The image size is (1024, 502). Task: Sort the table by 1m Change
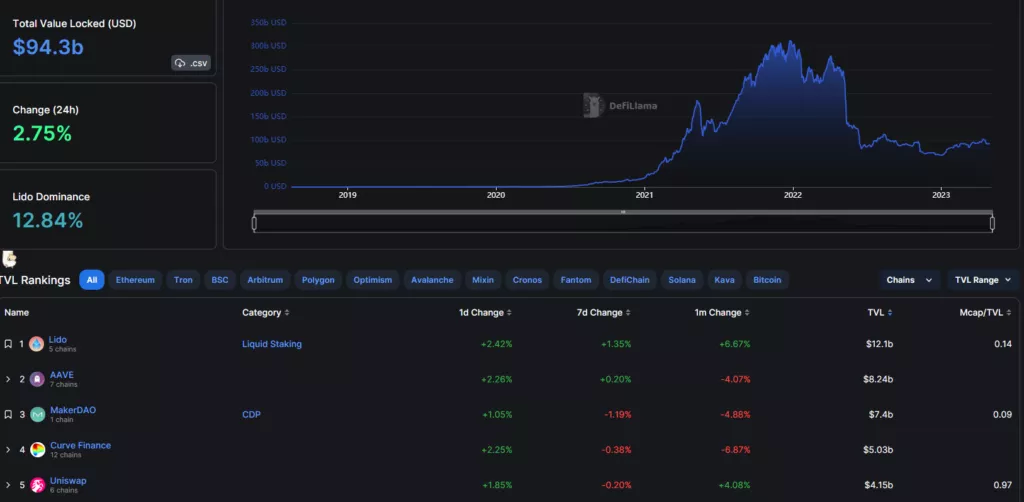[x=722, y=313]
